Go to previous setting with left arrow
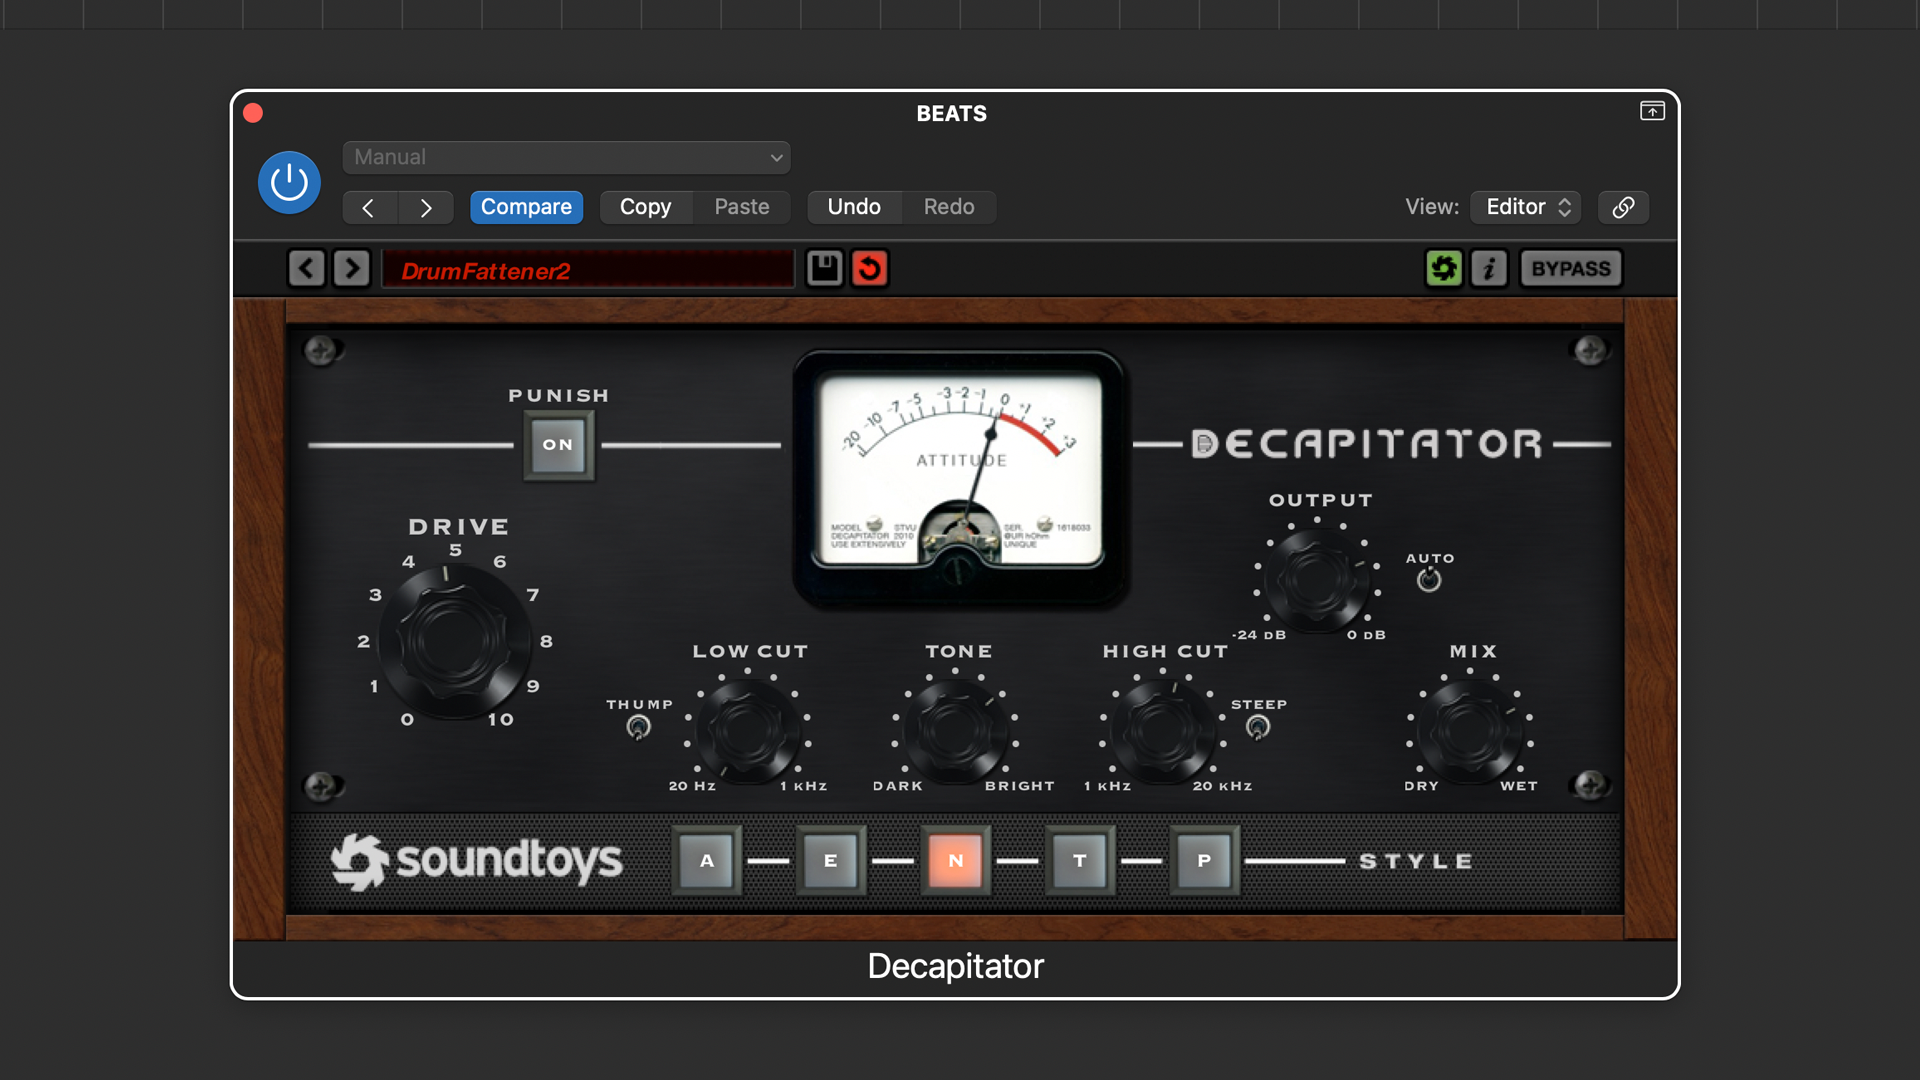Viewport: 1920px width, 1080px height. coord(369,207)
